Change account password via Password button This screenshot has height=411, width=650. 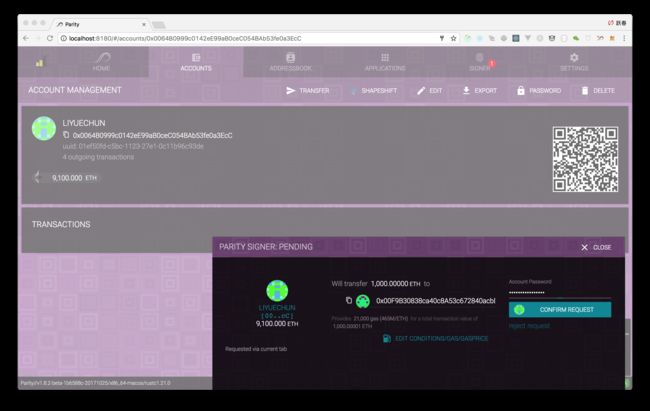(539, 90)
